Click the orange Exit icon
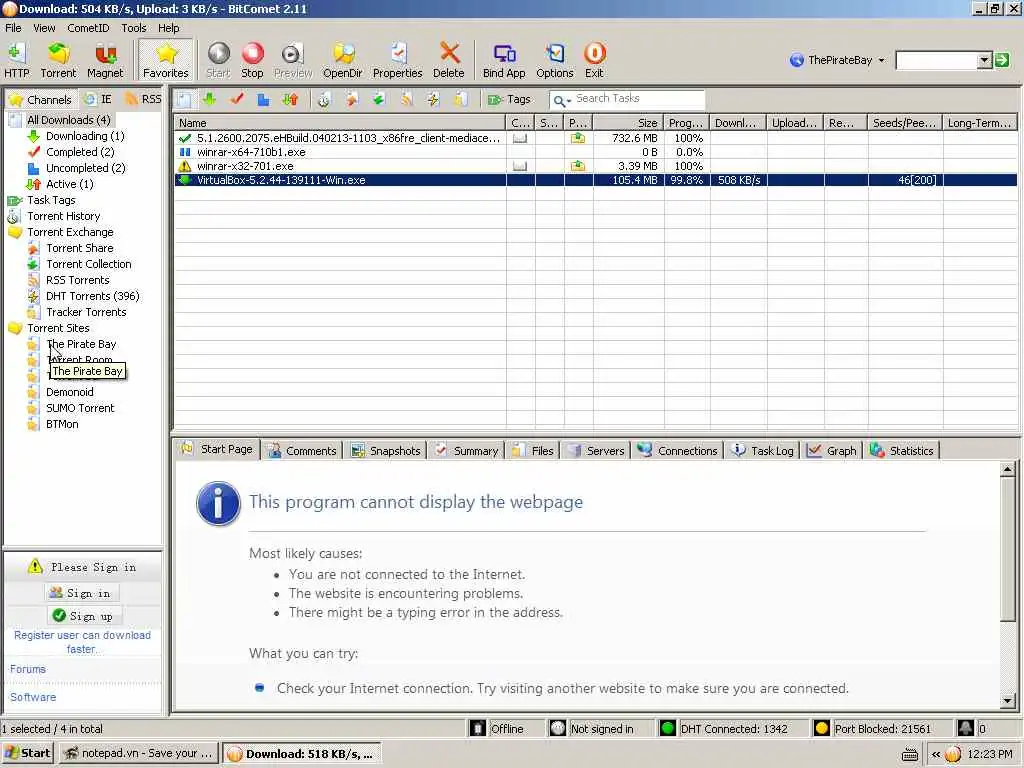Viewport: 1024px width, 768px height. (x=594, y=60)
